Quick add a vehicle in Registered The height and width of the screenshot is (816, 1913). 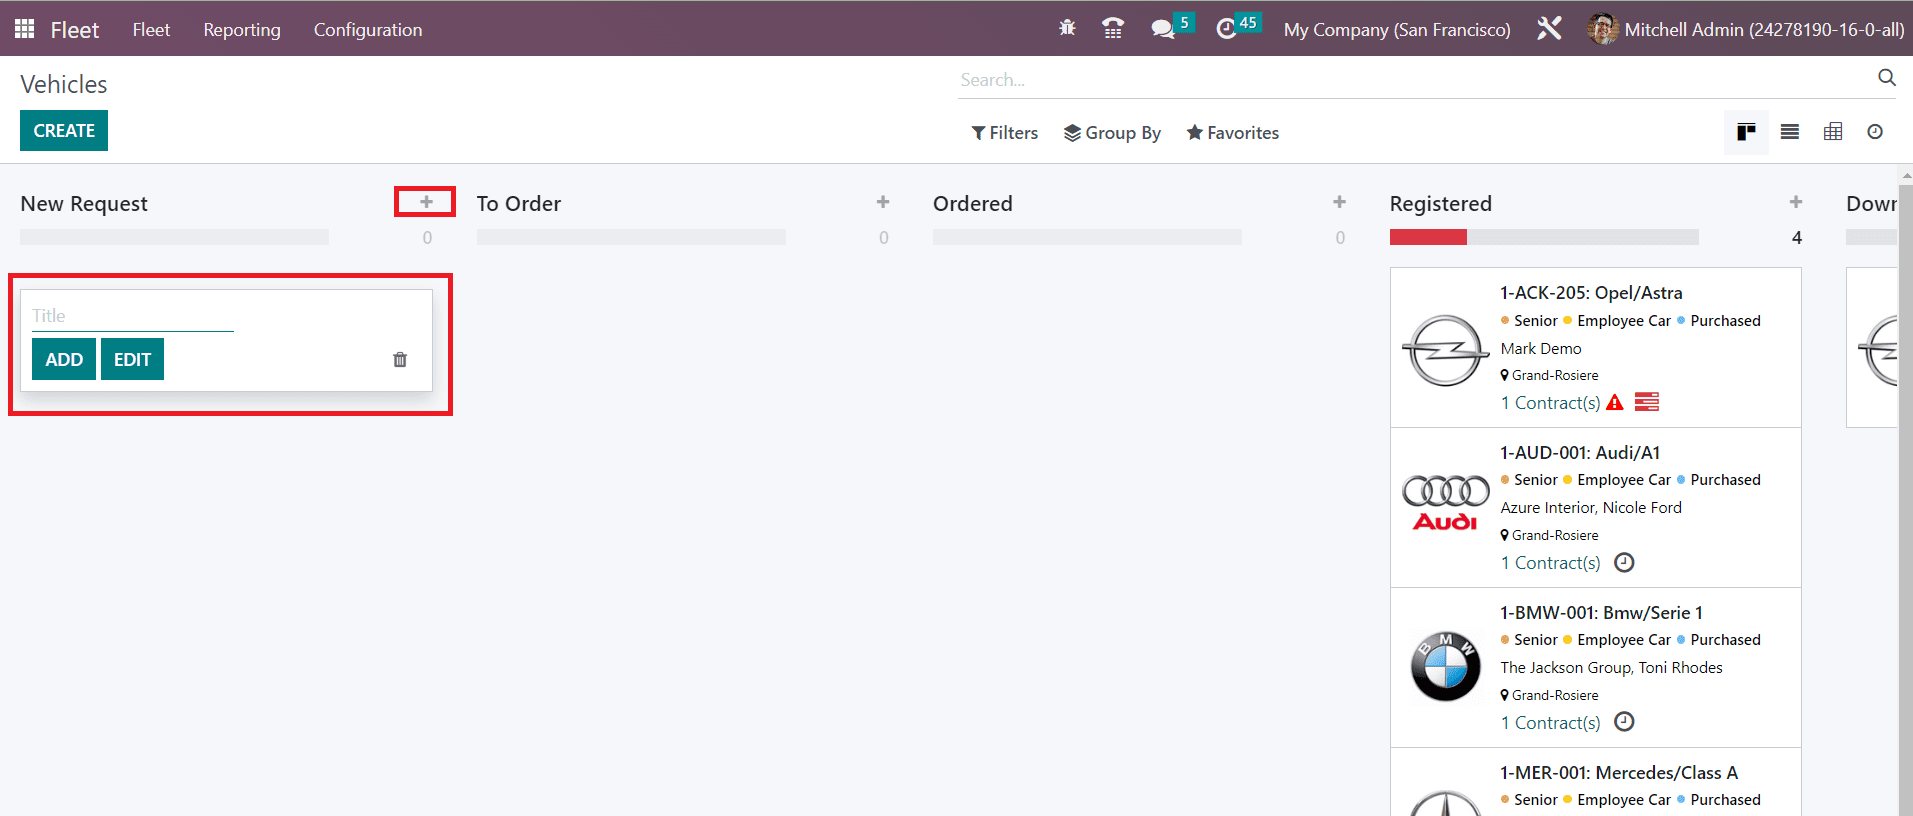(x=1796, y=202)
